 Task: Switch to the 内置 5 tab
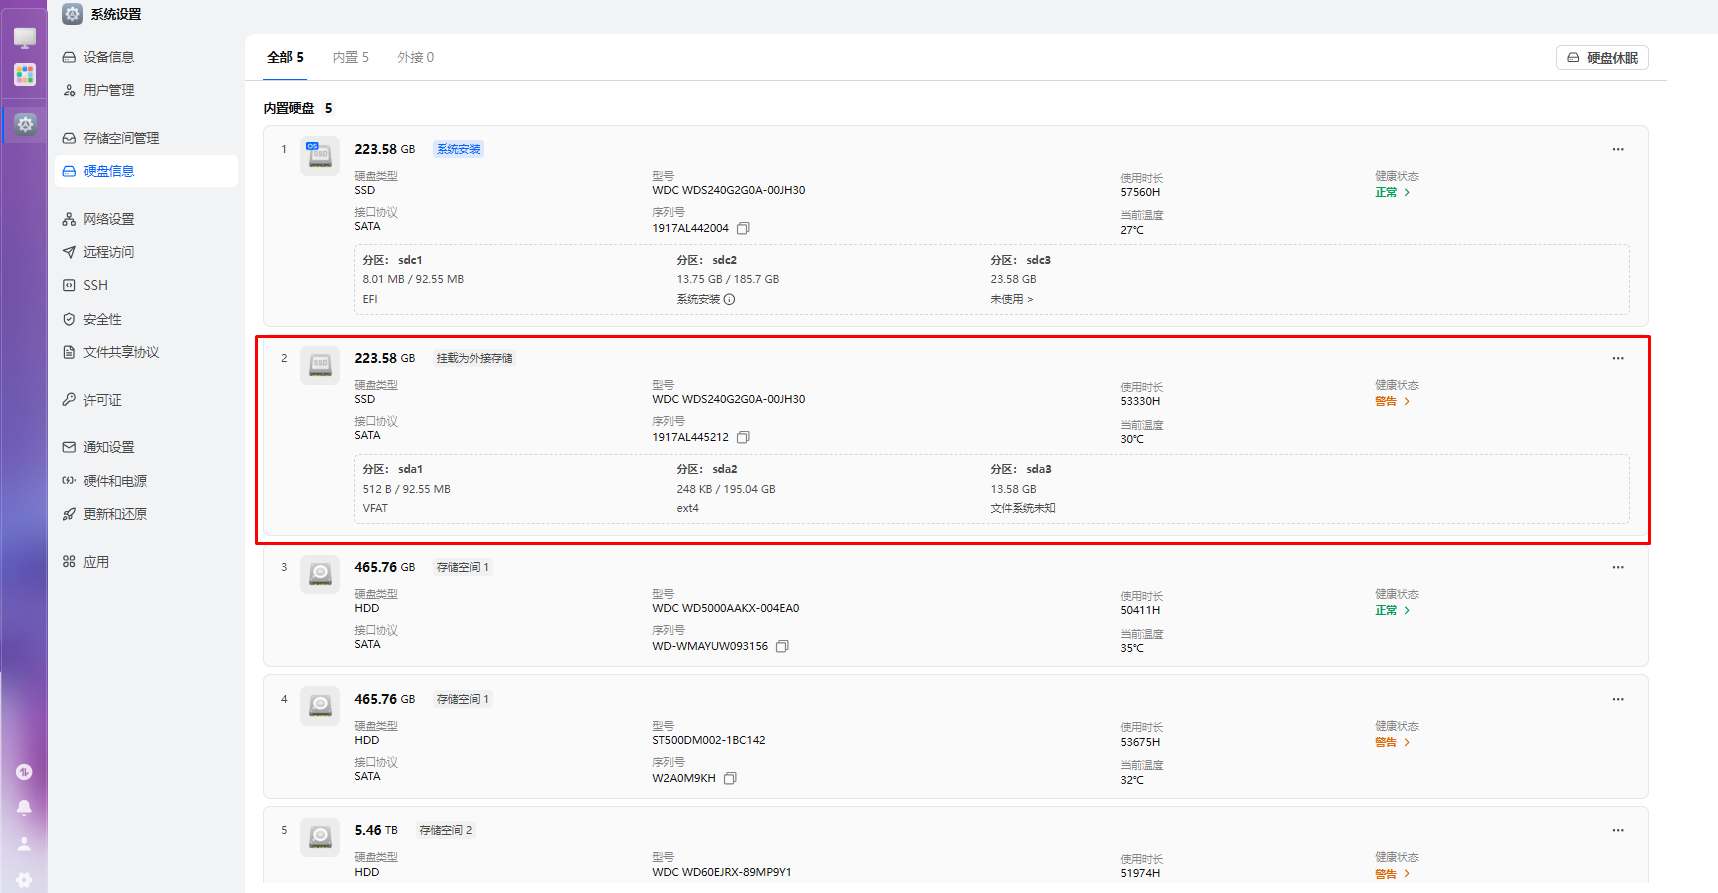pyautogui.click(x=350, y=57)
